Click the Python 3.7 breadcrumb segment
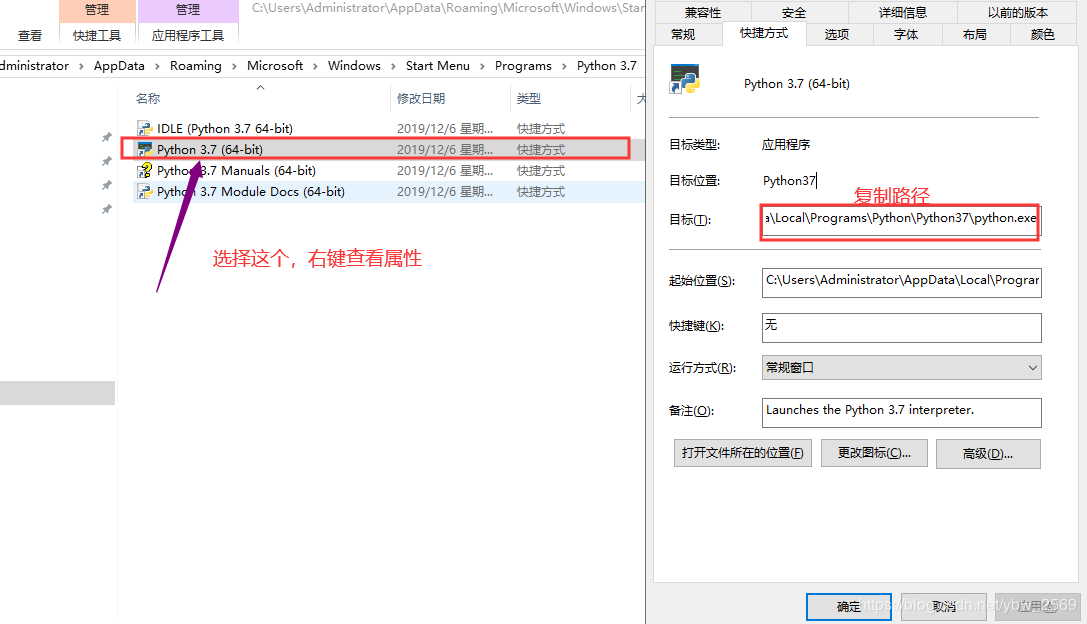The height and width of the screenshot is (624, 1087). (607, 66)
